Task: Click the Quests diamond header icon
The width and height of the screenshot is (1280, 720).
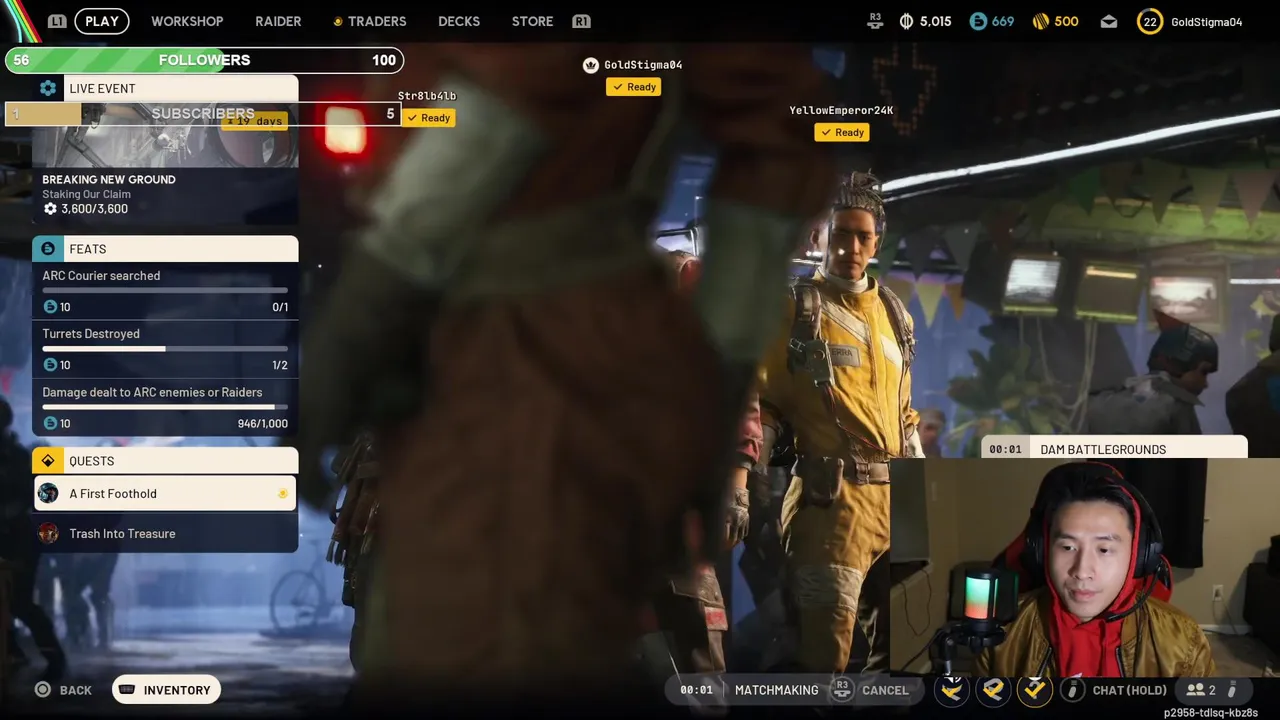Action: [48, 461]
